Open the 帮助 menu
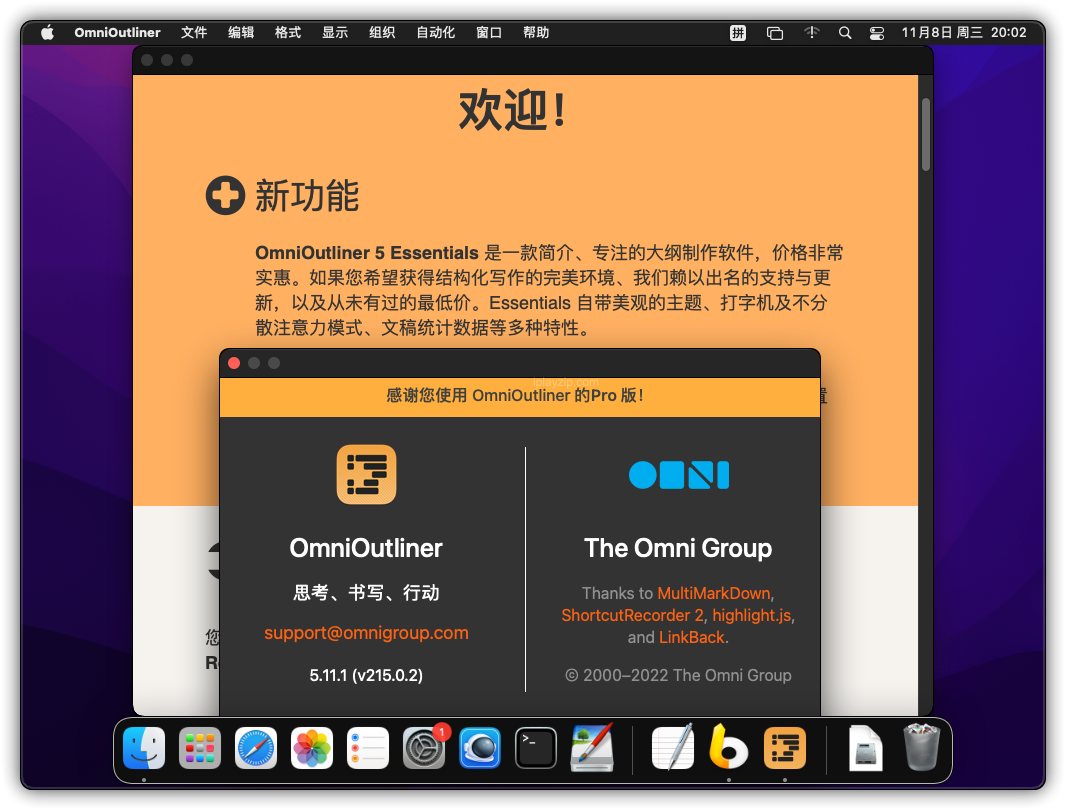This screenshot has height=810, width=1066. pos(536,33)
